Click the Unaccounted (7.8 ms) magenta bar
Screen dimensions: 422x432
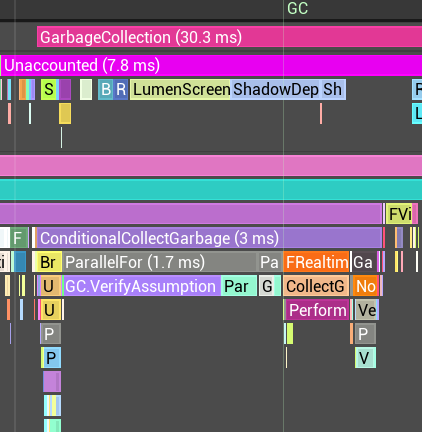(x=212, y=65)
